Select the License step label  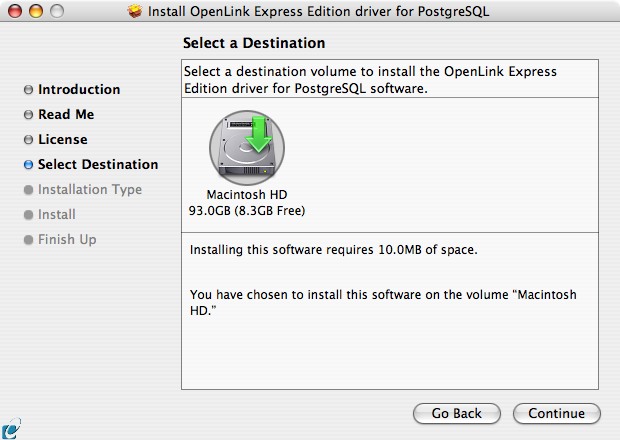point(62,139)
